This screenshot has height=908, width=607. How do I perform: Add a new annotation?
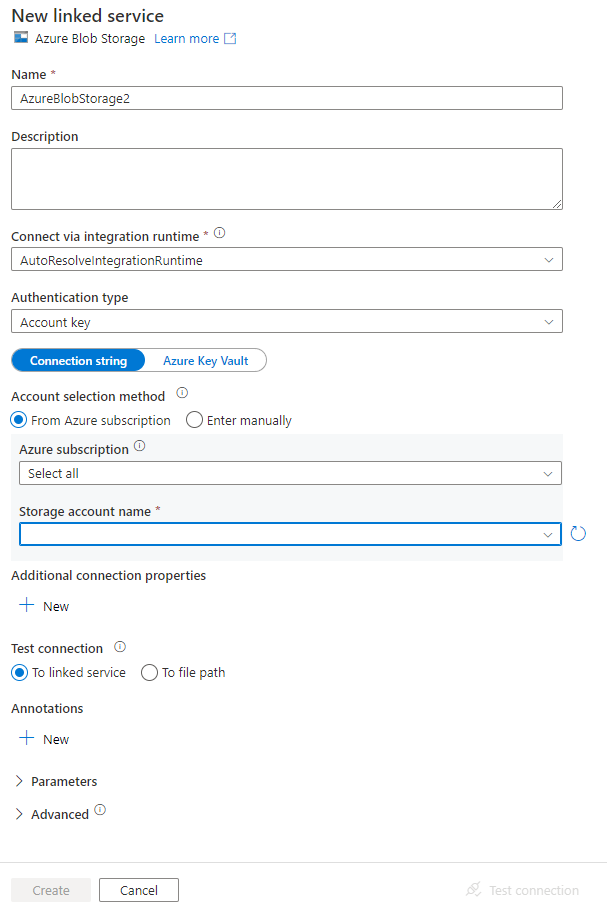(x=44, y=738)
